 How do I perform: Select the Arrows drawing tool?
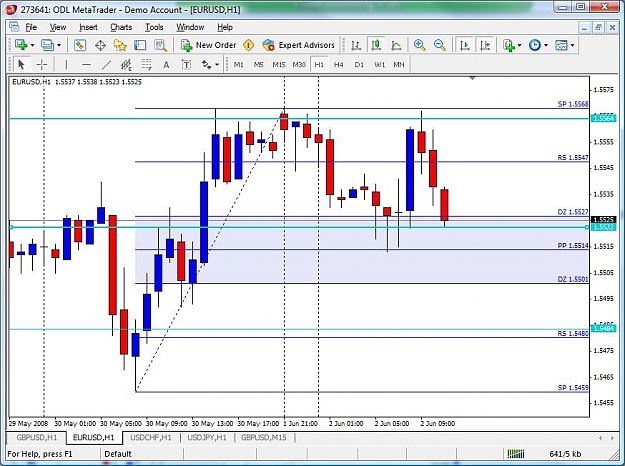point(206,65)
